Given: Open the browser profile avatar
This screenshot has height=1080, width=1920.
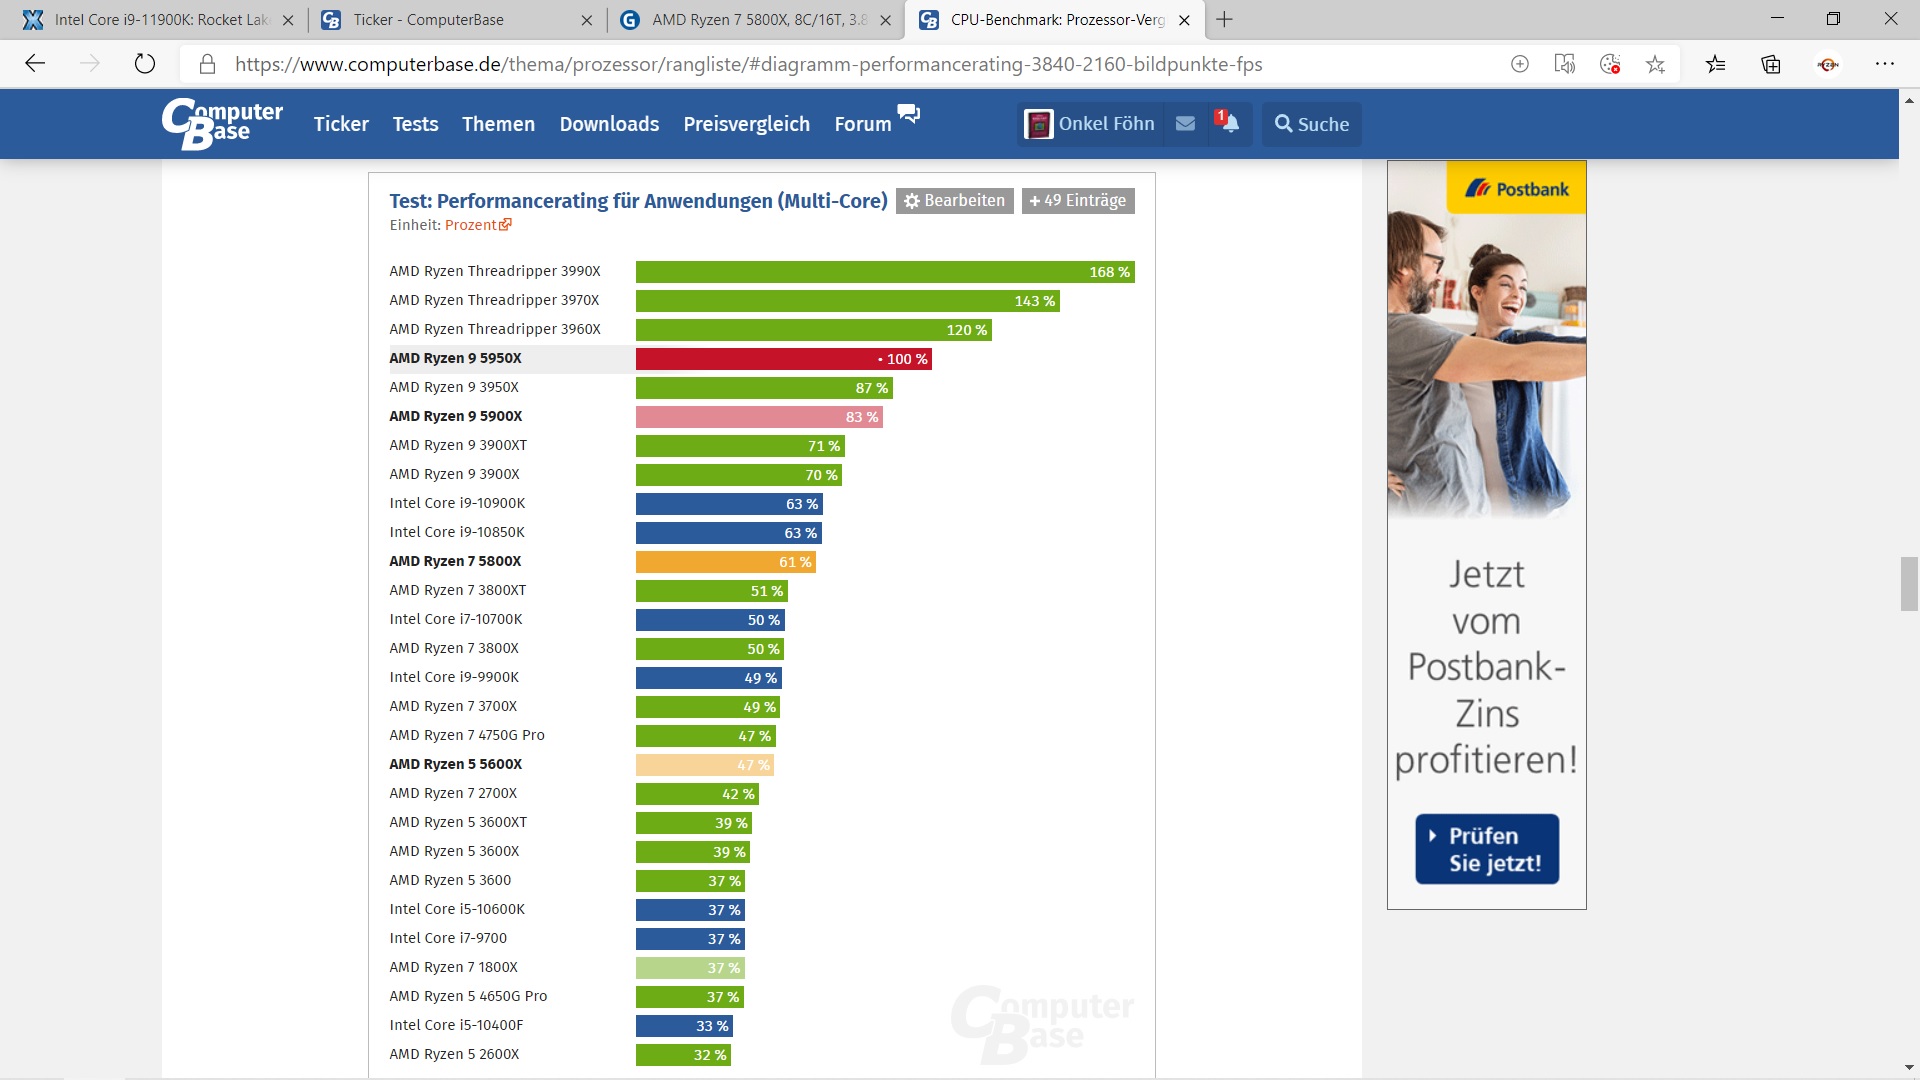Looking at the screenshot, I should tap(1828, 65).
